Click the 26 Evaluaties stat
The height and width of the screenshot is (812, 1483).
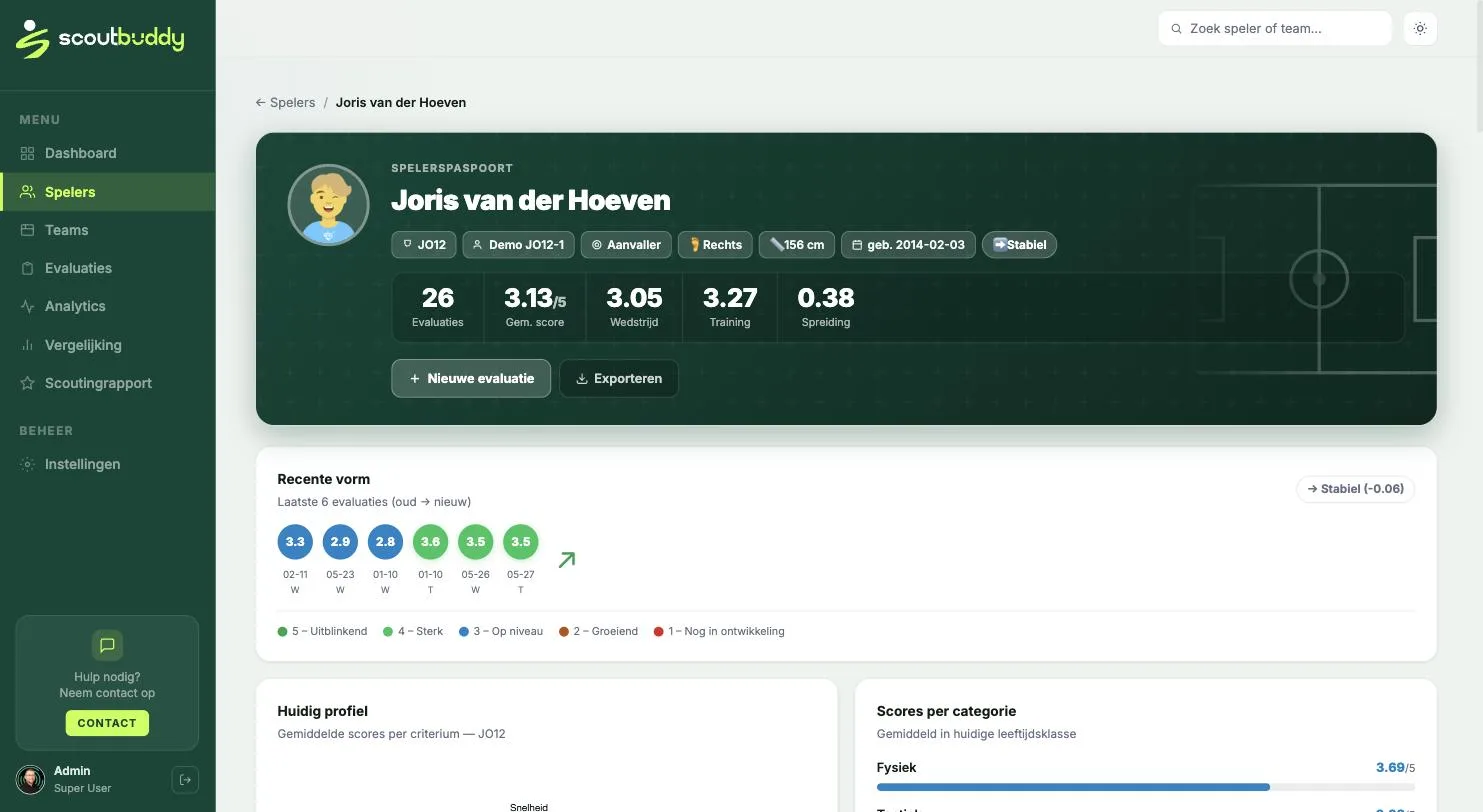click(438, 307)
